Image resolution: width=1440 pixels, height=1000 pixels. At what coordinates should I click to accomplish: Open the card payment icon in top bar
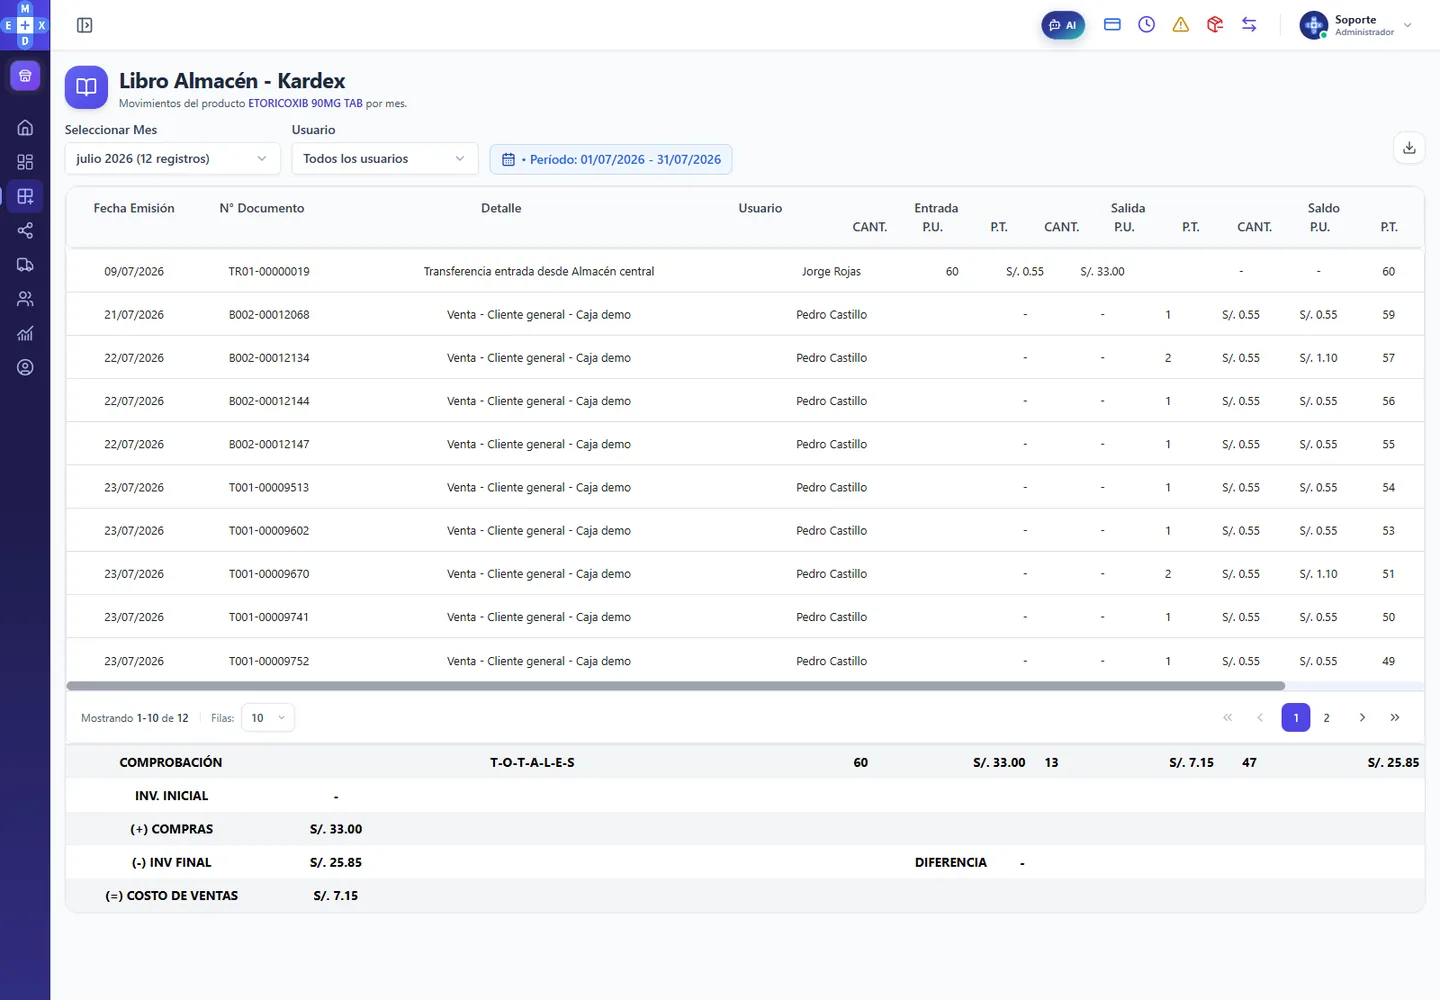tap(1112, 25)
